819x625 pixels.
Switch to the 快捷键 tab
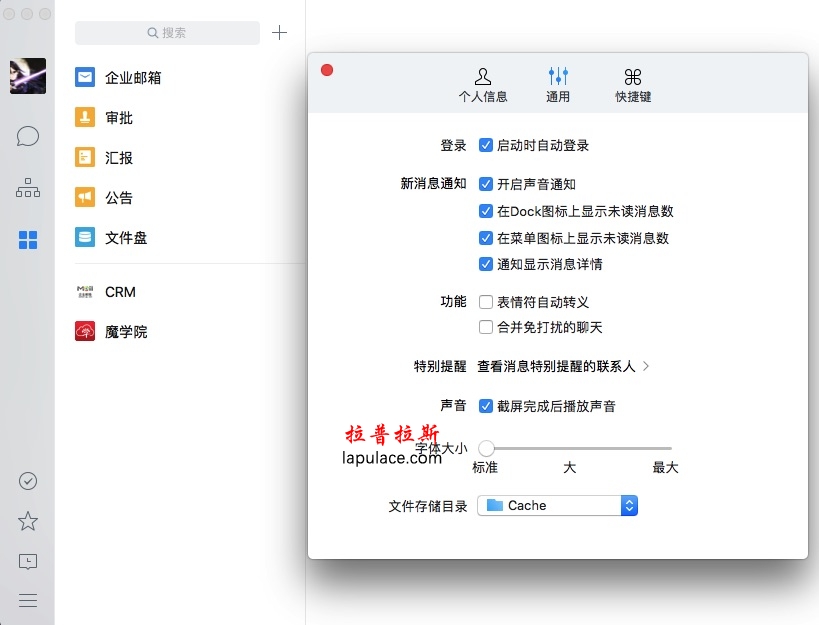tap(633, 85)
